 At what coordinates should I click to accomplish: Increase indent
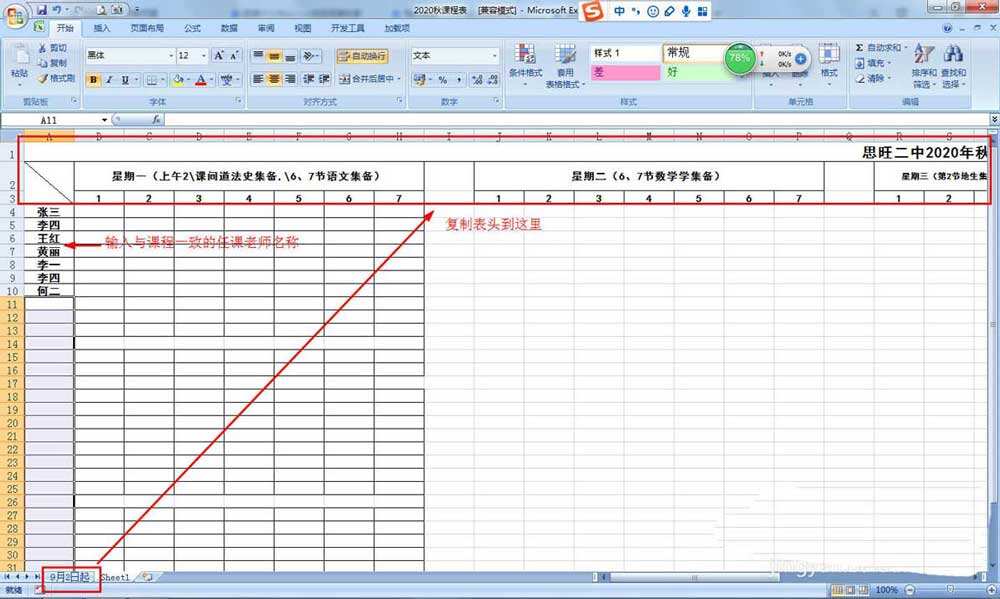pos(325,79)
